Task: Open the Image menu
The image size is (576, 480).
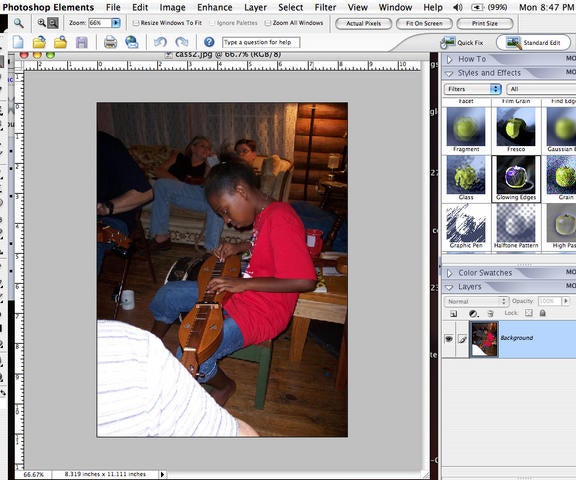Action: pyautogui.click(x=172, y=7)
